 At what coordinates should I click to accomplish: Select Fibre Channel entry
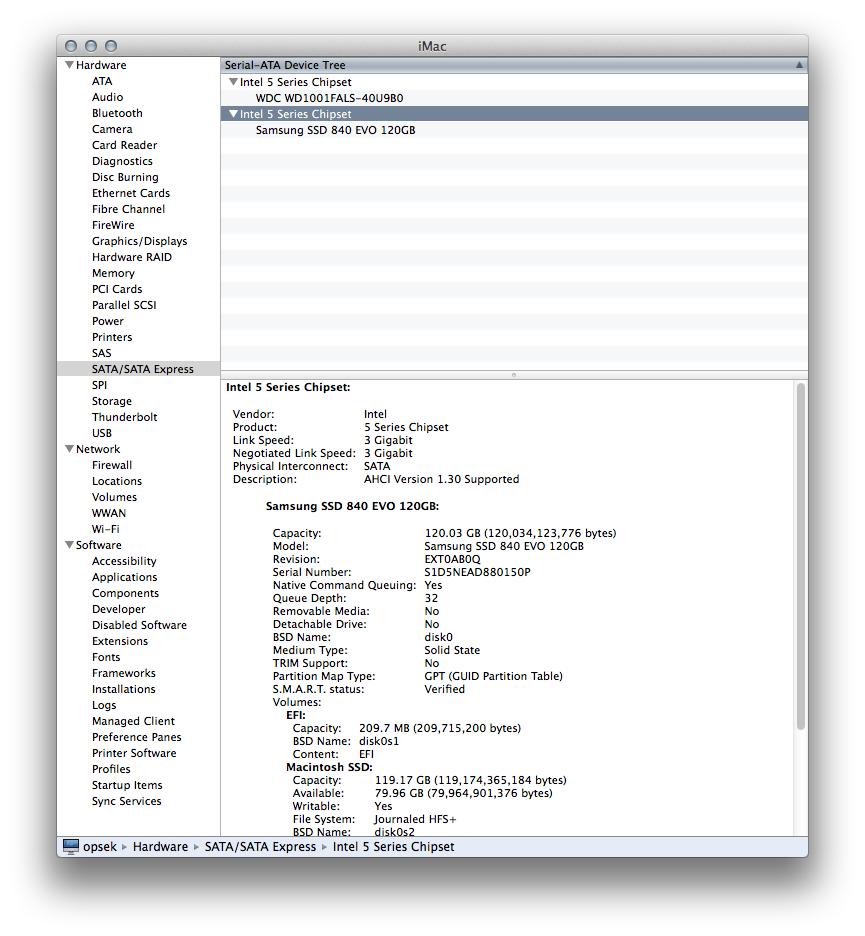pyautogui.click(x=128, y=209)
